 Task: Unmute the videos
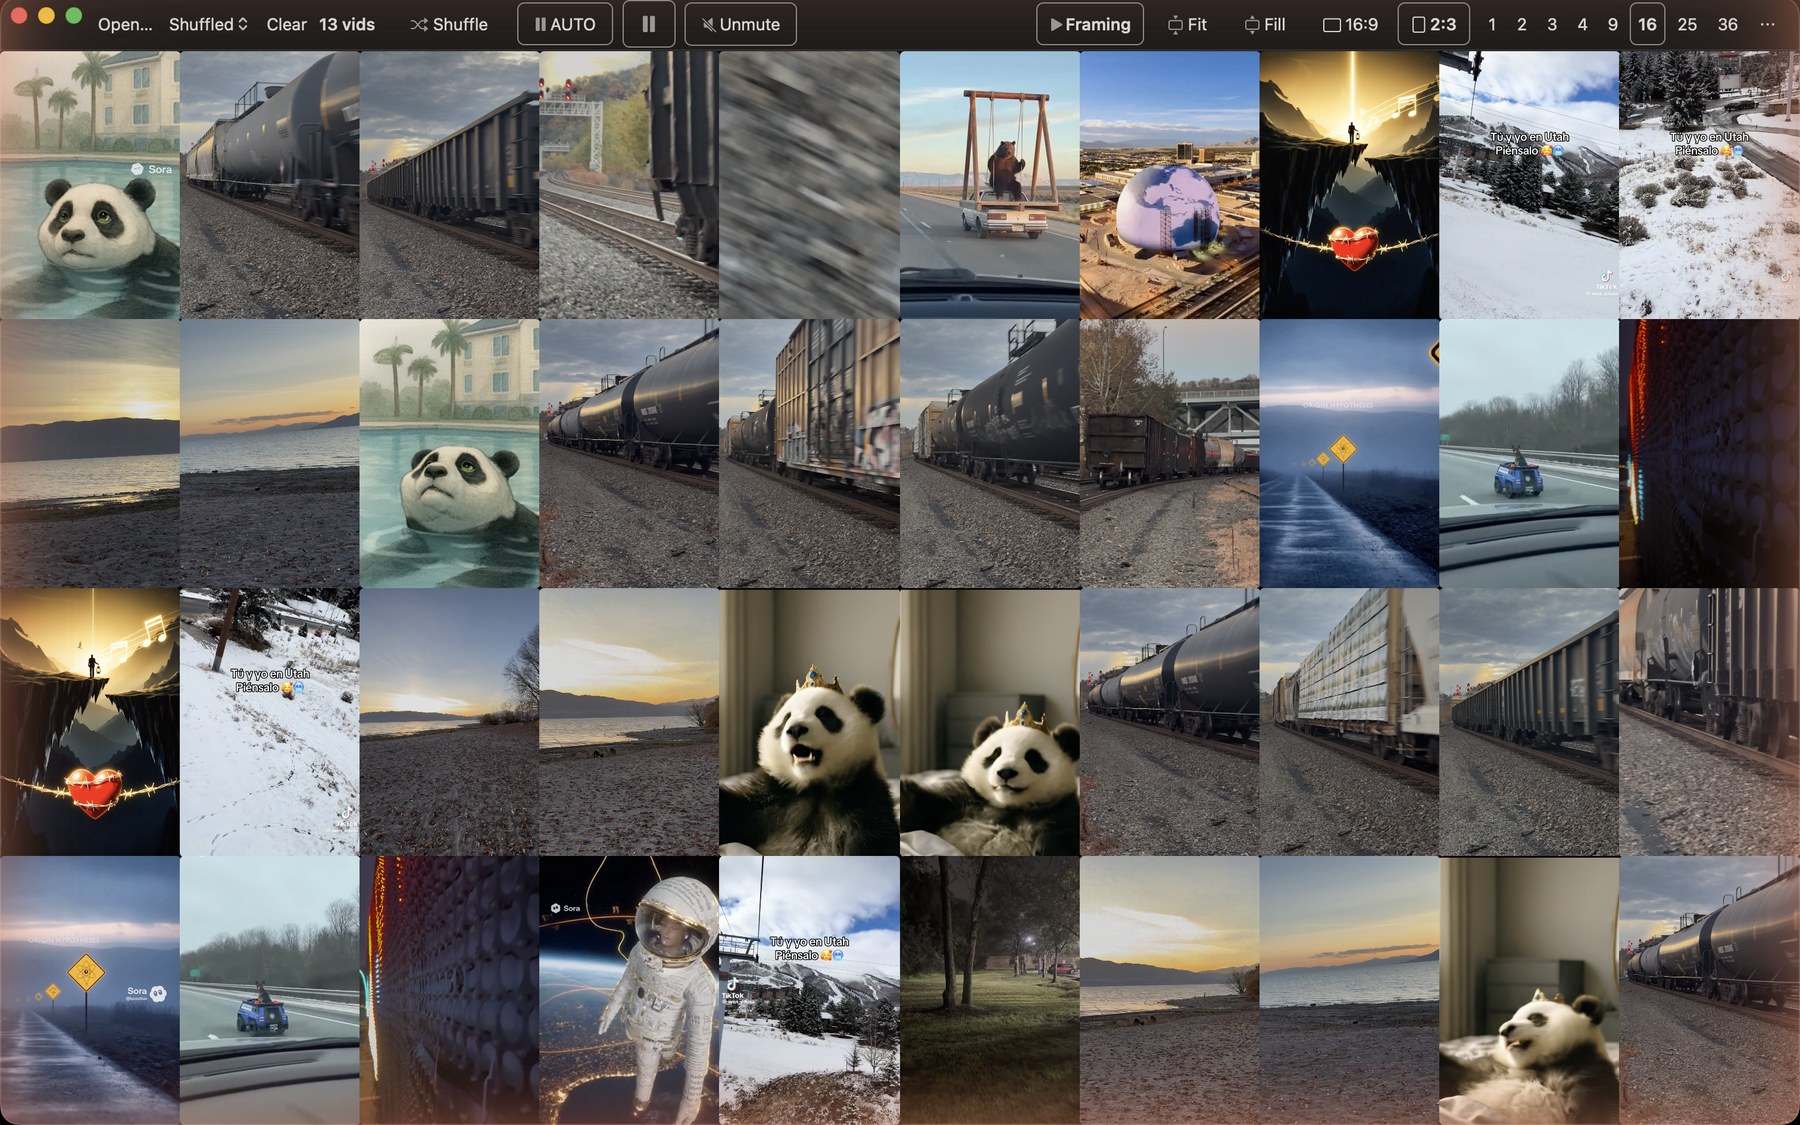740,24
